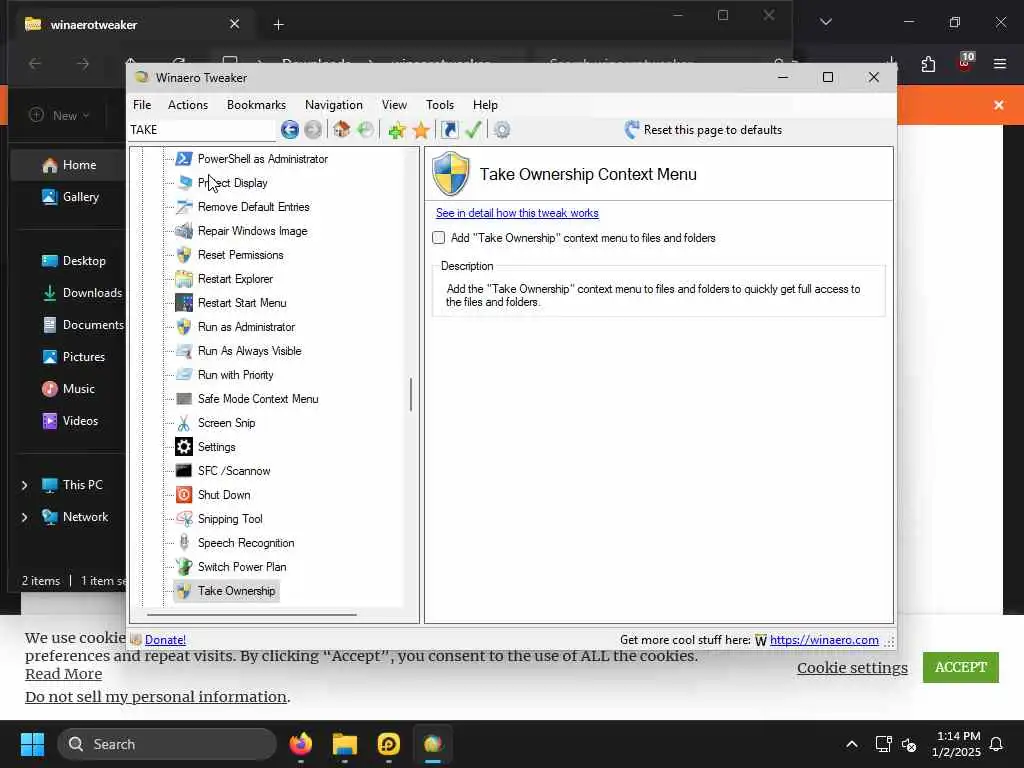The width and height of the screenshot is (1024, 768).
Task: Select Repair Windows Image tree entry
Action: click(252, 231)
